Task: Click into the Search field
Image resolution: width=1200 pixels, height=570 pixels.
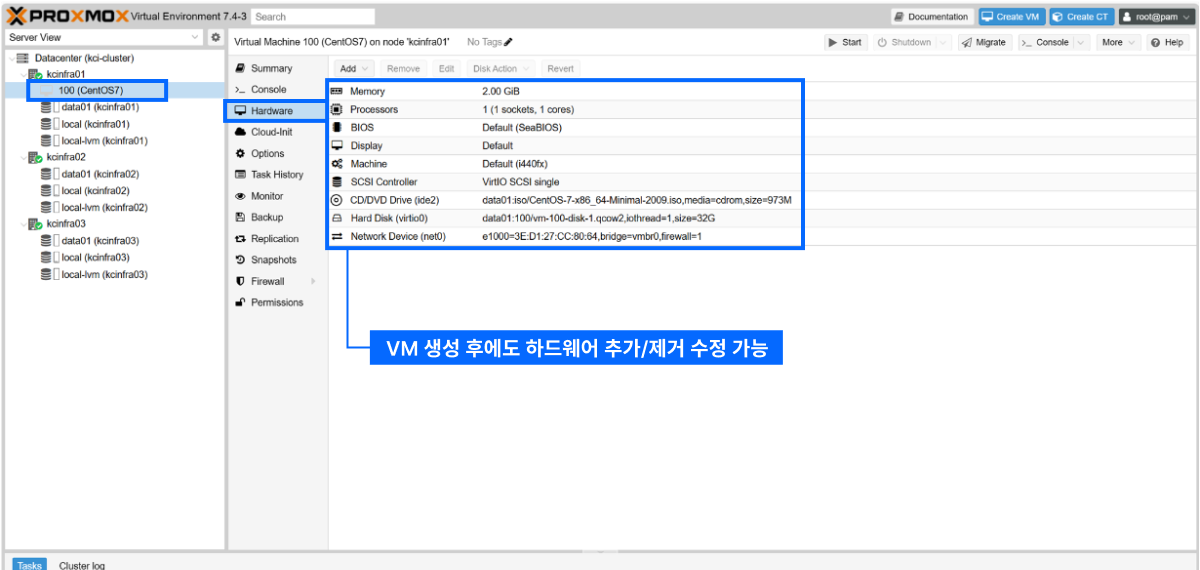Action: pyautogui.click(x=312, y=16)
